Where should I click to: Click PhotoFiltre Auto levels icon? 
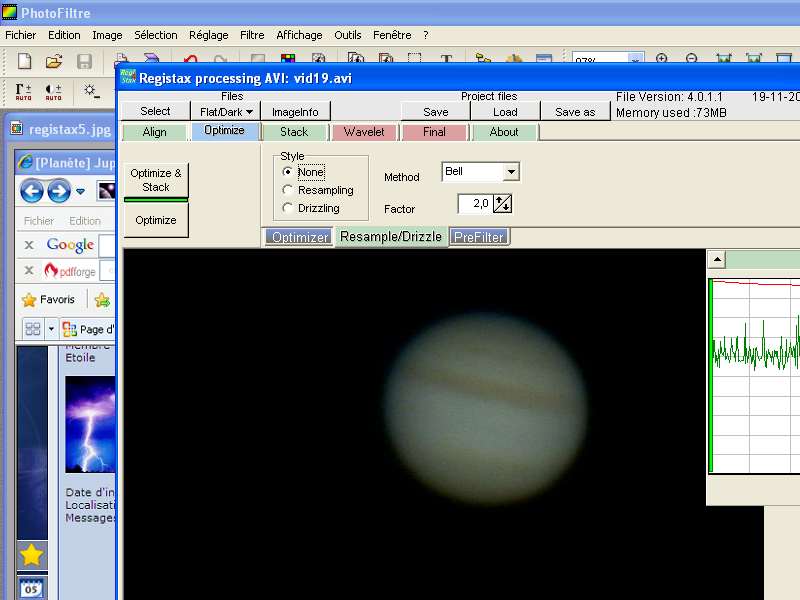click(23, 92)
